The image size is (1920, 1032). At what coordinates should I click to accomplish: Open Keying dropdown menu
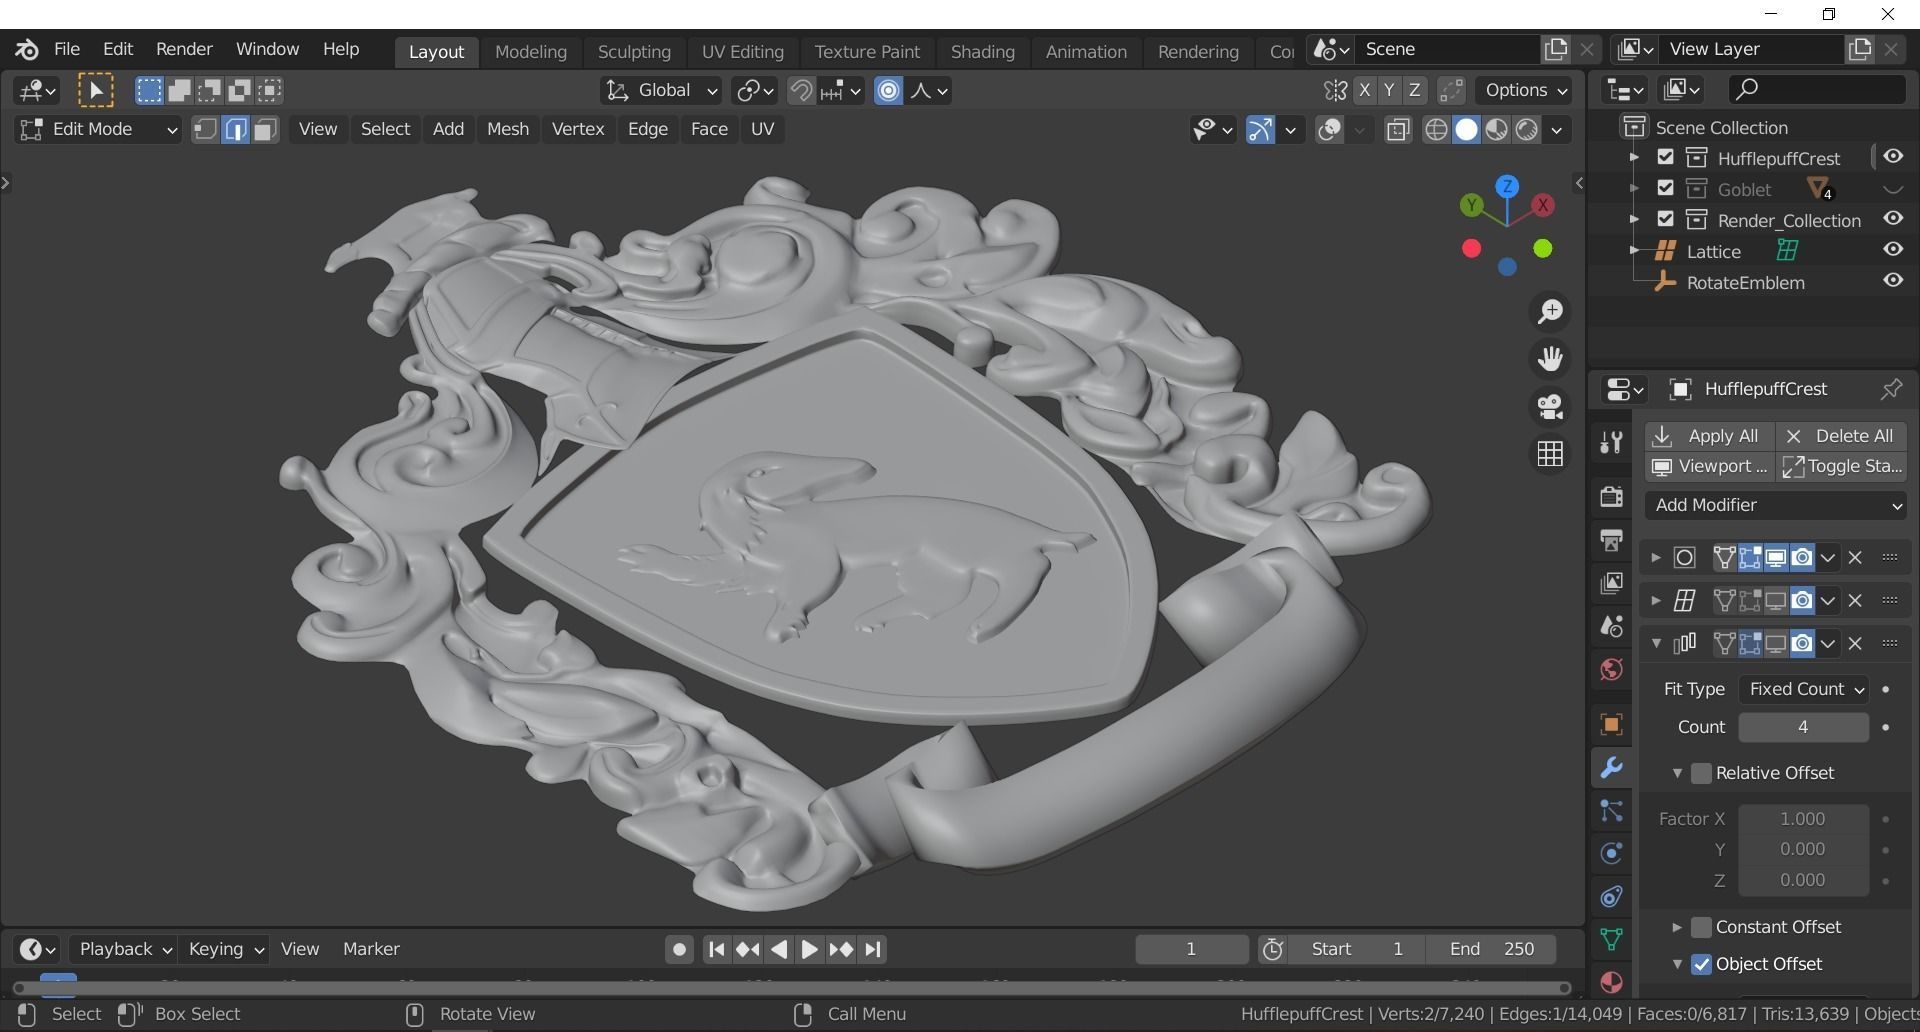tap(226, 949)
